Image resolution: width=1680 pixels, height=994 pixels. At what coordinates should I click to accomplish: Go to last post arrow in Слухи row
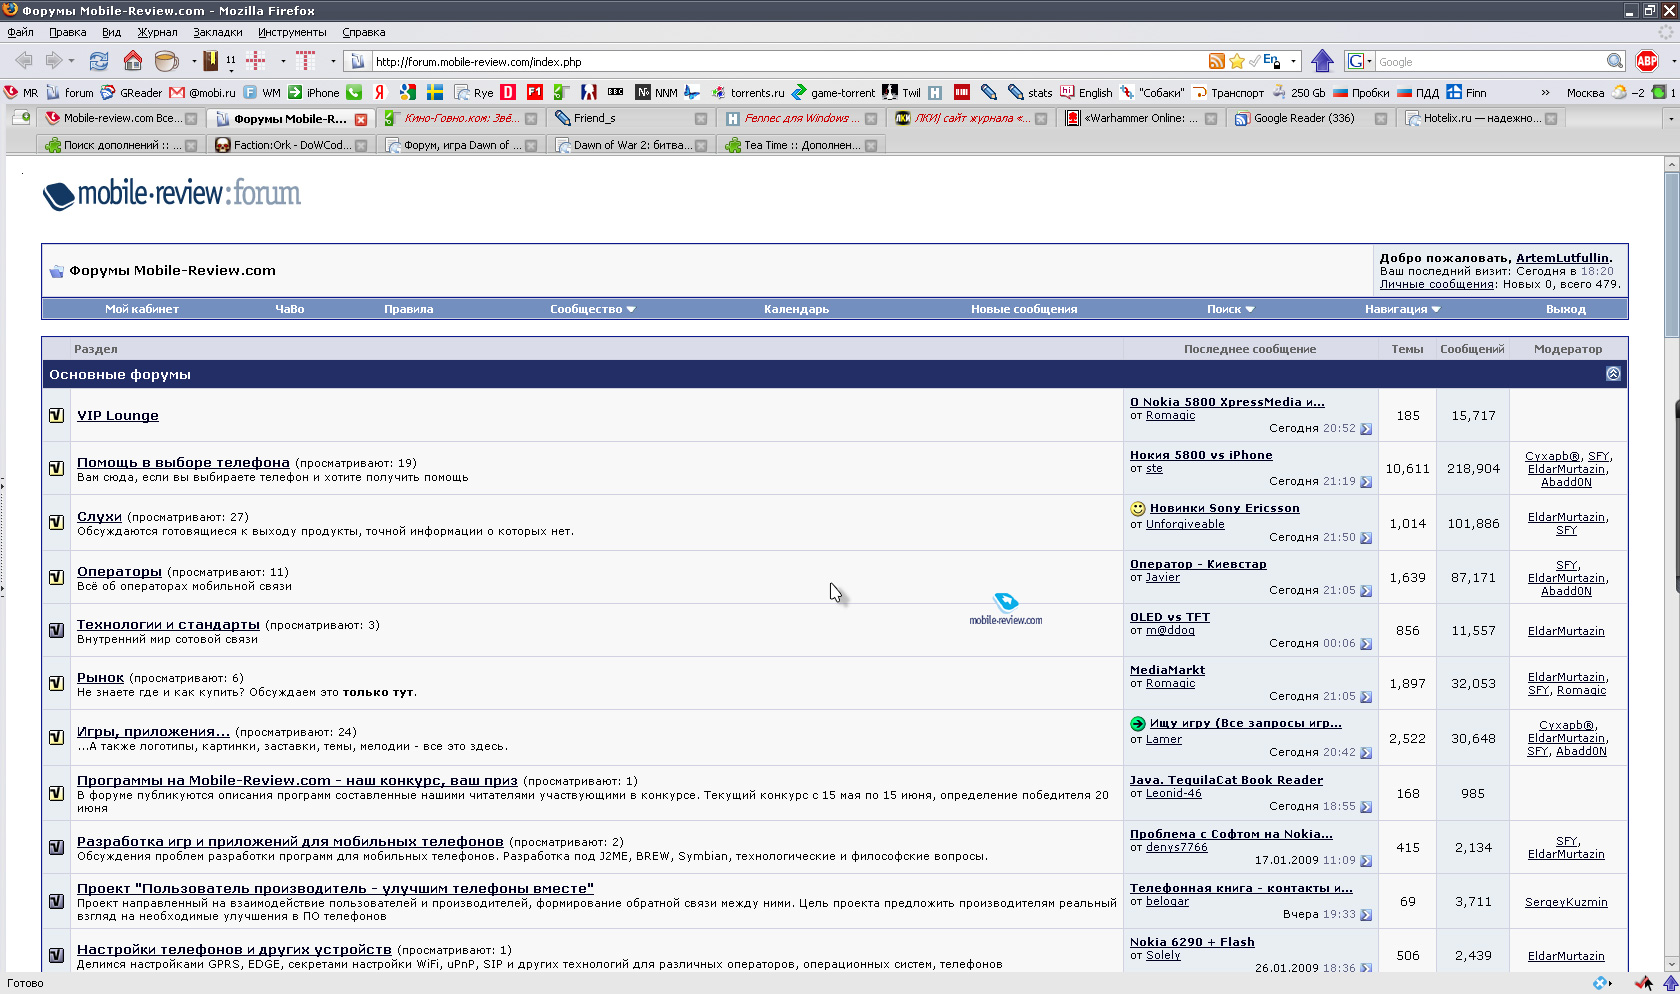[x=1366, y=538]
